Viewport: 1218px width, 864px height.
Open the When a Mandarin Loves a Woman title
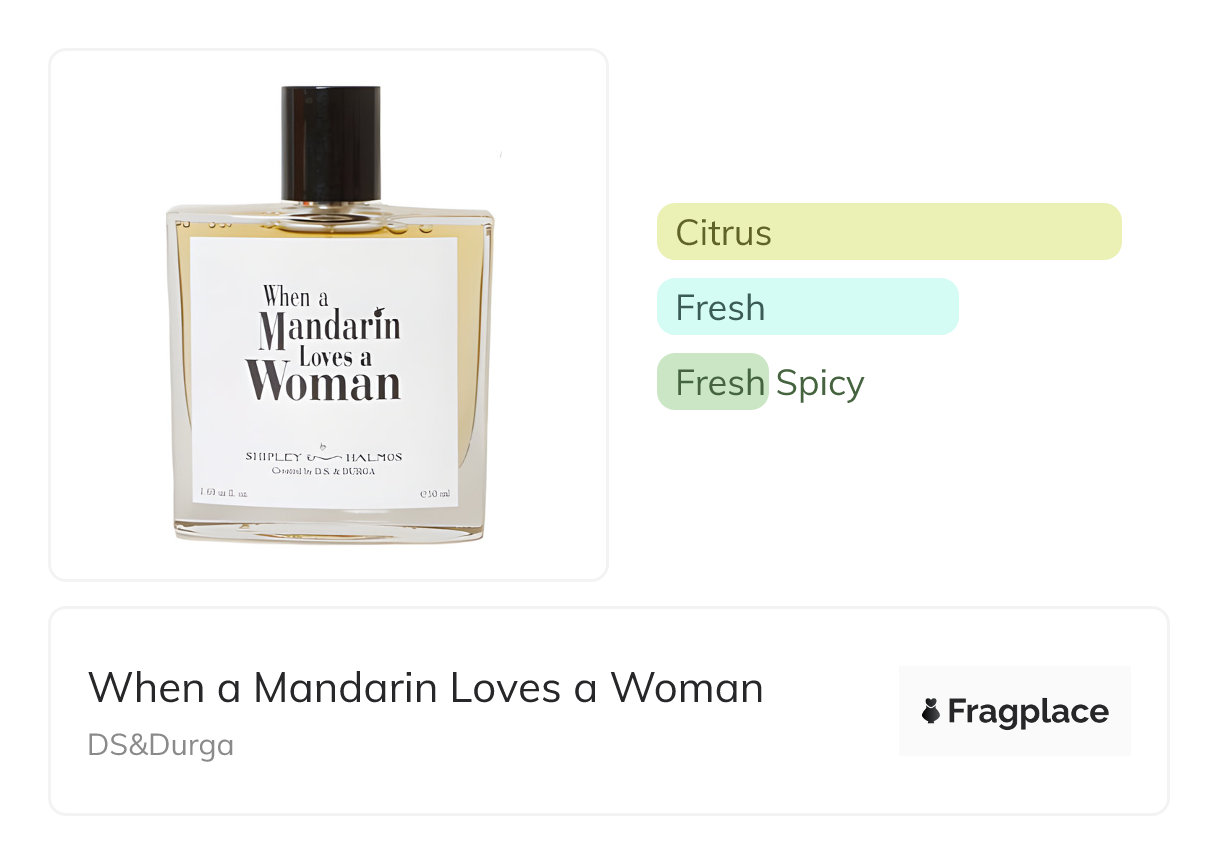[425, 688]
